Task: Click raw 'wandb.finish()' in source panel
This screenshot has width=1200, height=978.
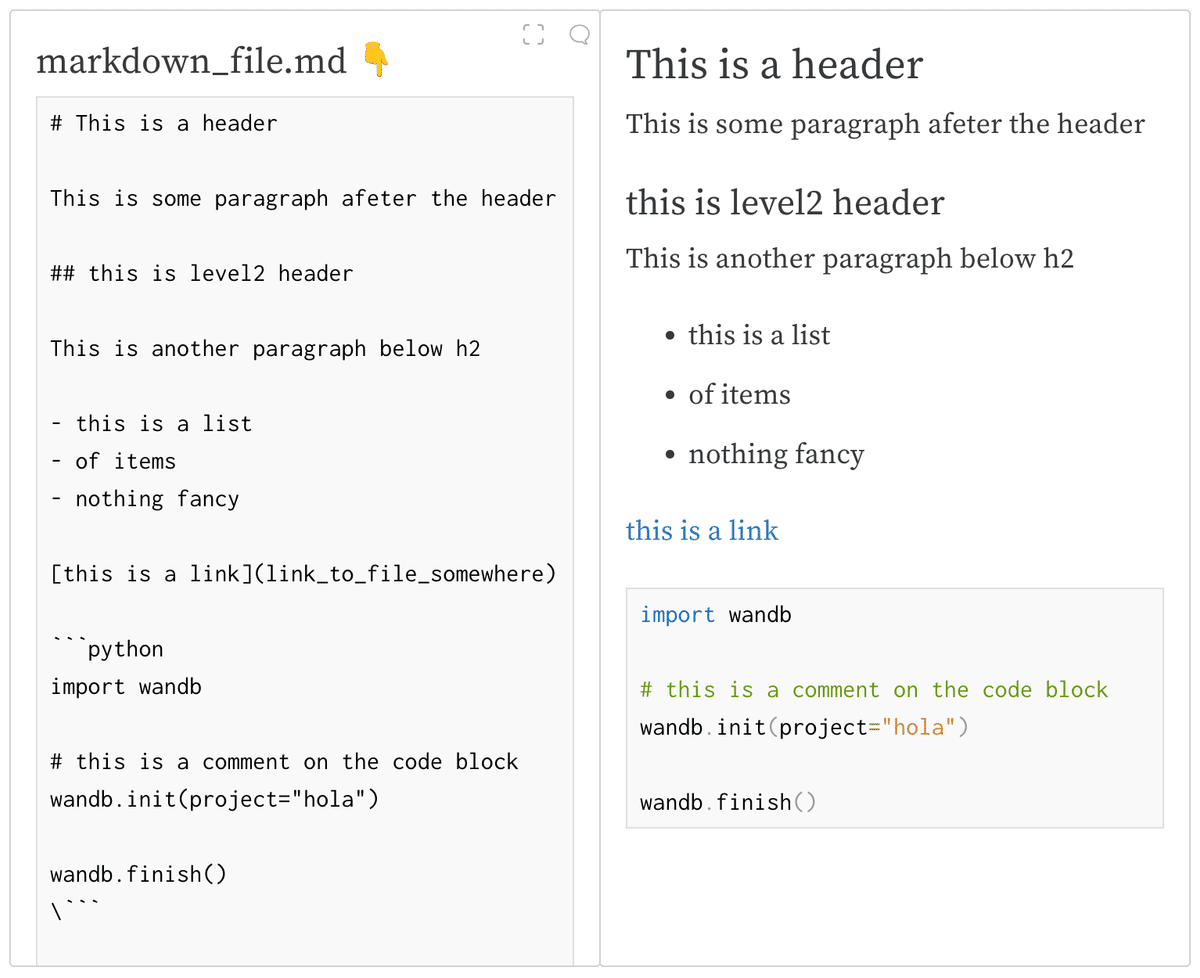Action: [x=139, y=875]
